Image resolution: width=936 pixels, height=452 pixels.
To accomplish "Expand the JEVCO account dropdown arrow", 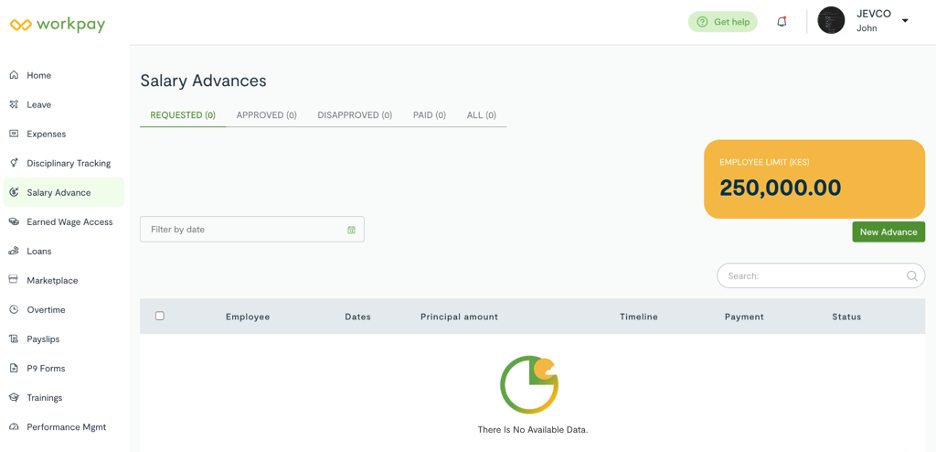I will pyautogui.click(x=905, y=21).
